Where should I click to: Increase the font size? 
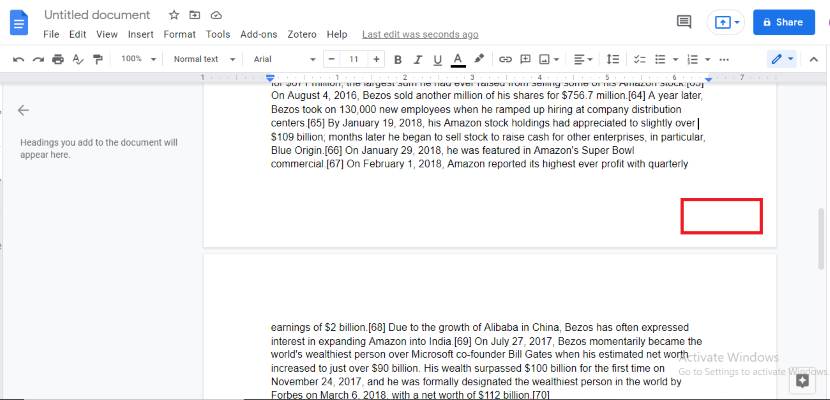(x=376, y=59)
